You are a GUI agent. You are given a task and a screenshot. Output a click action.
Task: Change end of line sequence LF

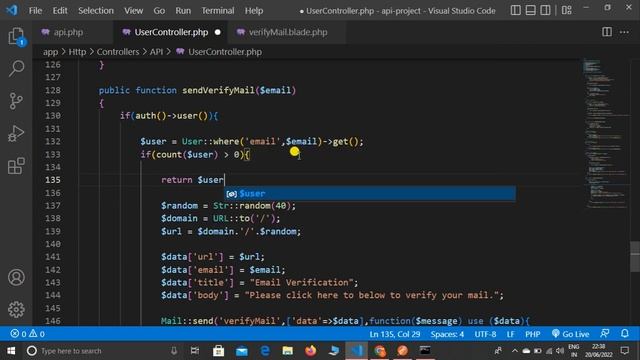click(x=510, y=334)
